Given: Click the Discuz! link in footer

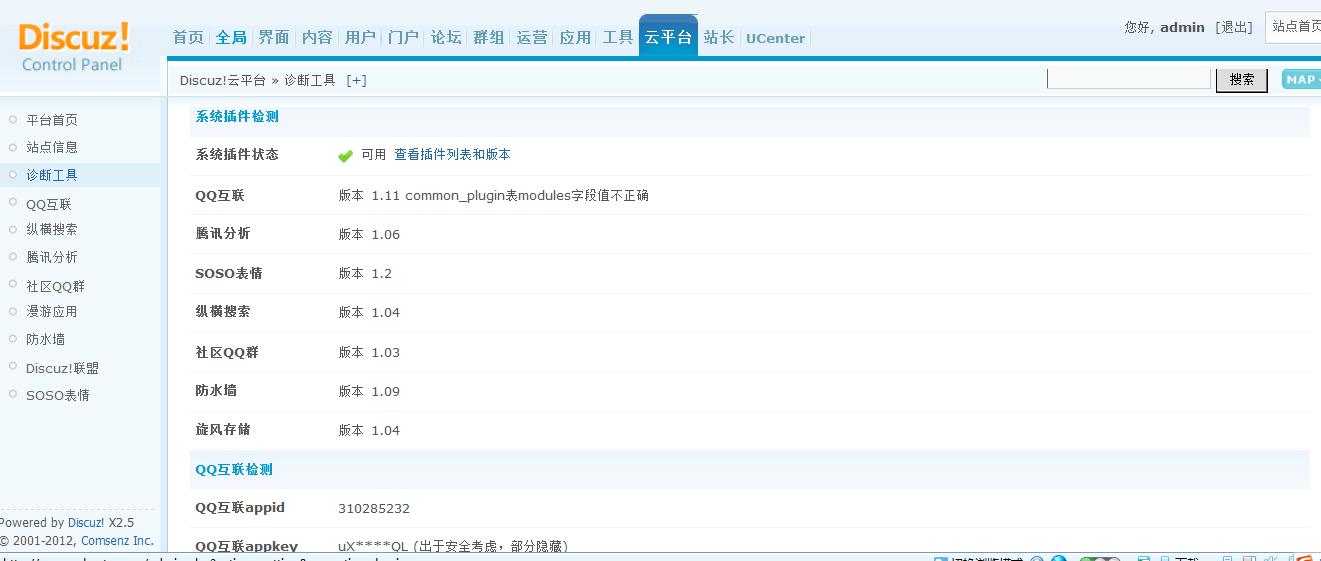Looking at the screenshot, I should 86,522.
